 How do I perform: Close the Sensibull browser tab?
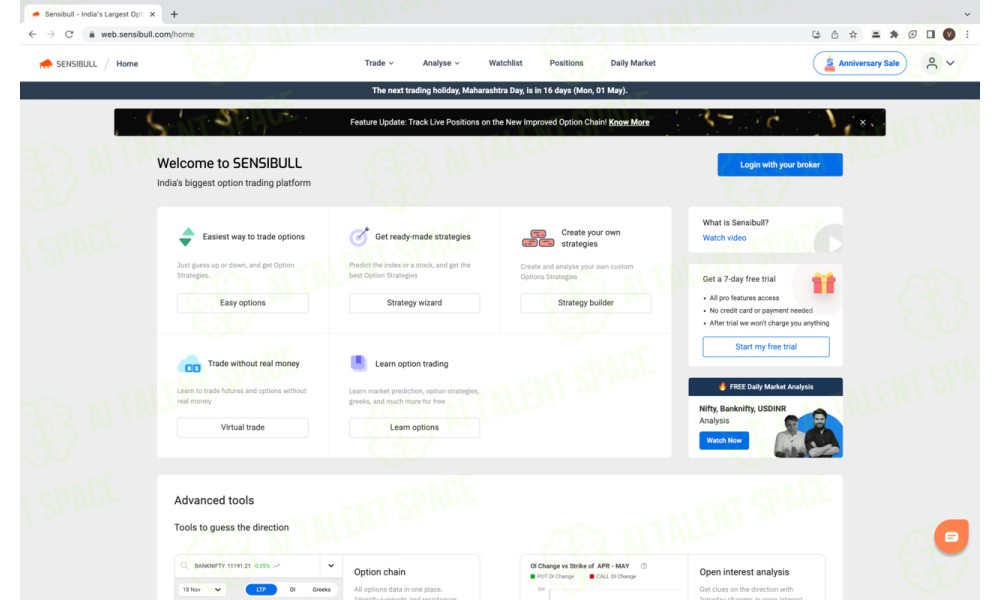coord(152,14)
